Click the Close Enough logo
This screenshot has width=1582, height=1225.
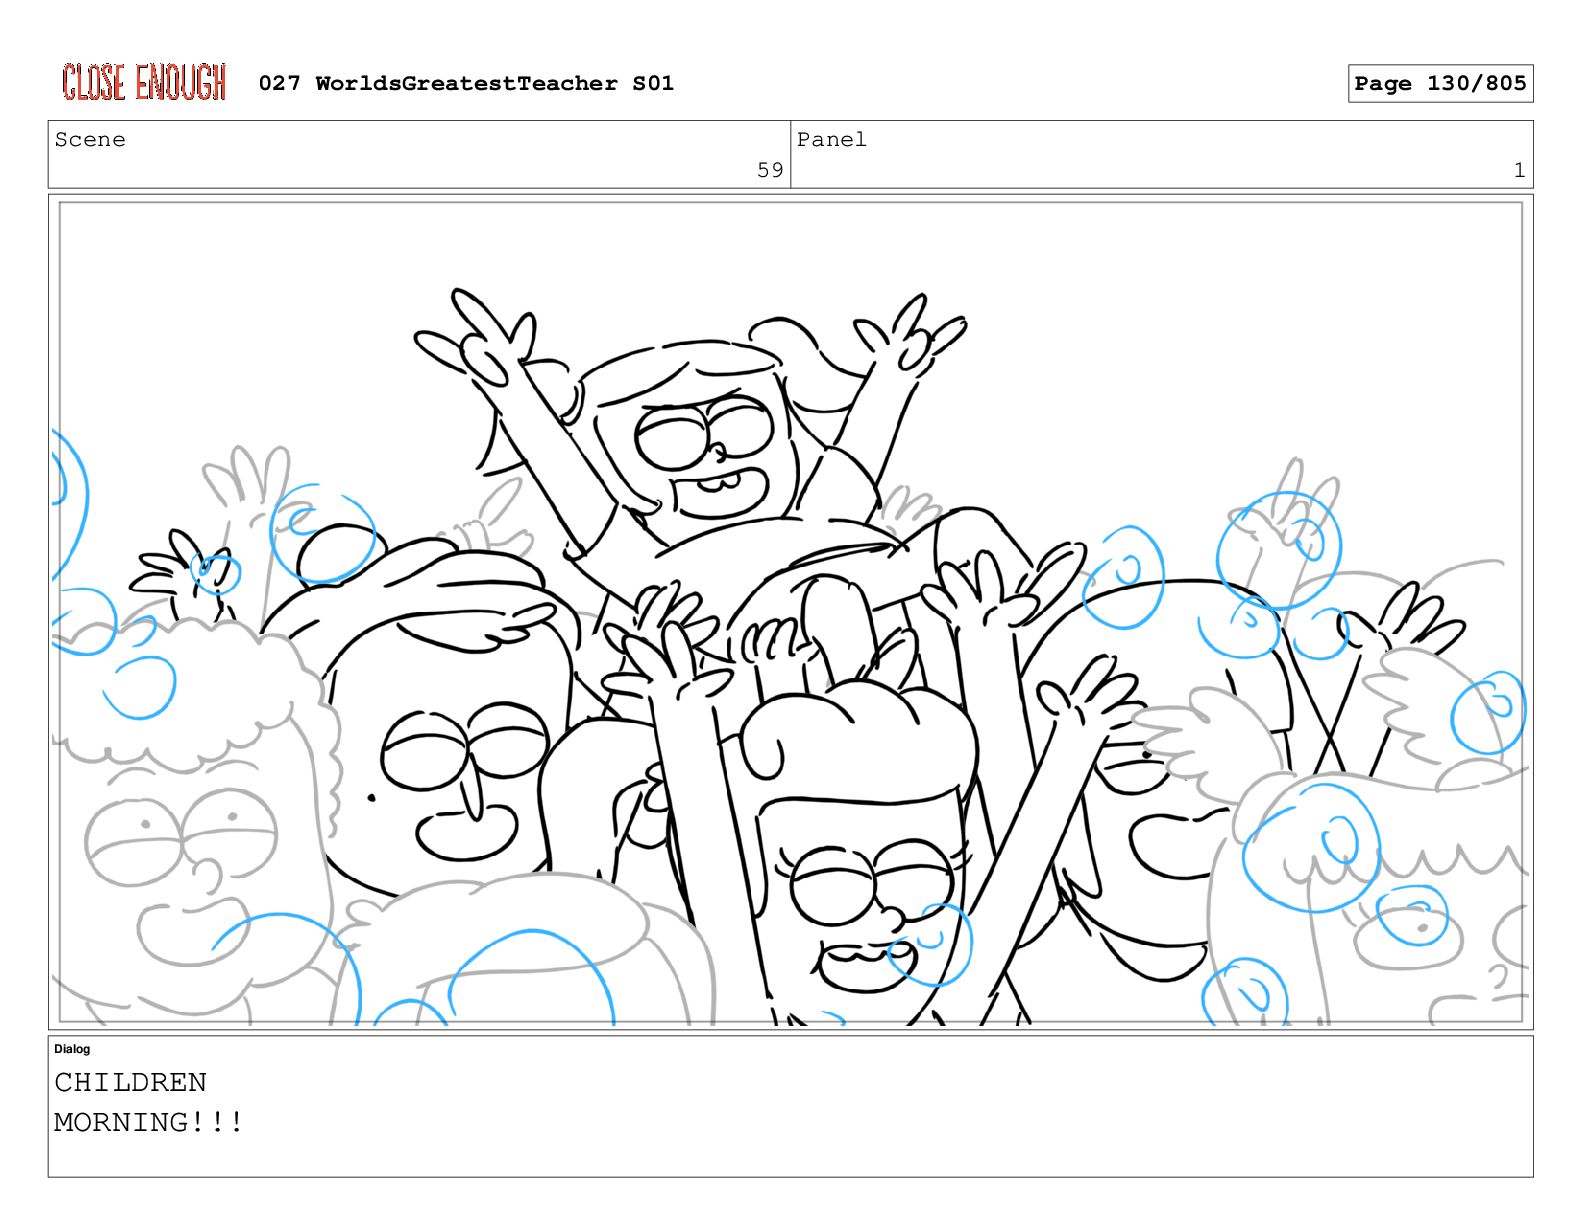[144, 82]
